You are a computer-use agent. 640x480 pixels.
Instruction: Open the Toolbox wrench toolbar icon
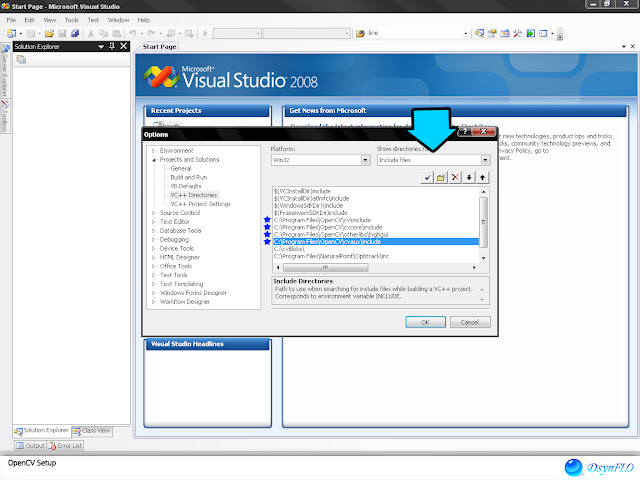(518, 33)
